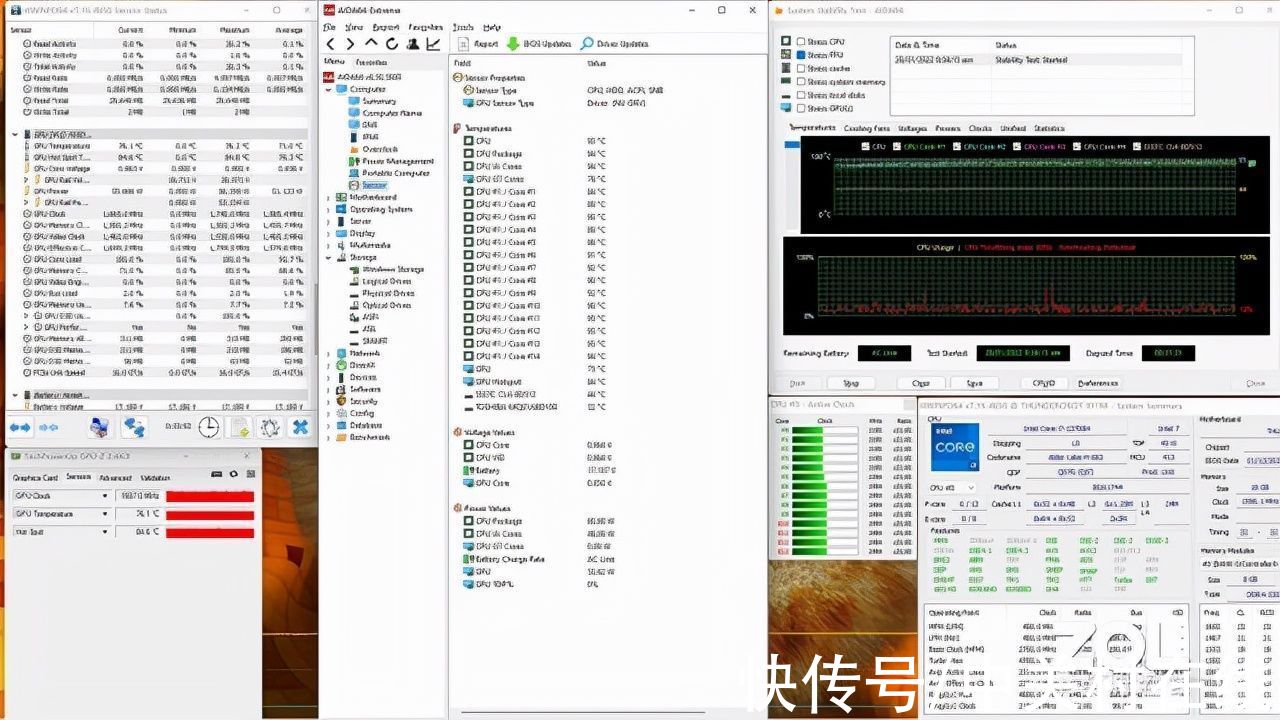Open GPU Clock dropdown in GPU-Z
1280x720 pixels.
(105, 496)
